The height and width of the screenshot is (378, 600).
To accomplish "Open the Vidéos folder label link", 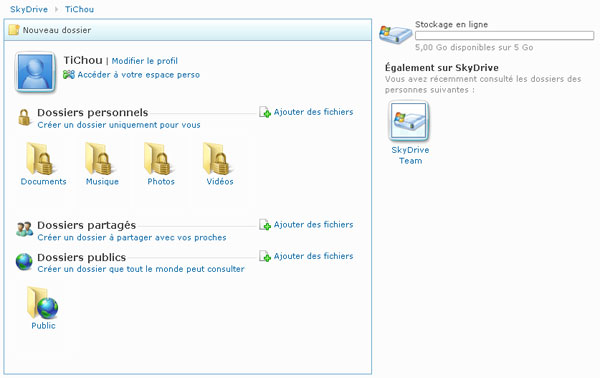I will 220,181.
